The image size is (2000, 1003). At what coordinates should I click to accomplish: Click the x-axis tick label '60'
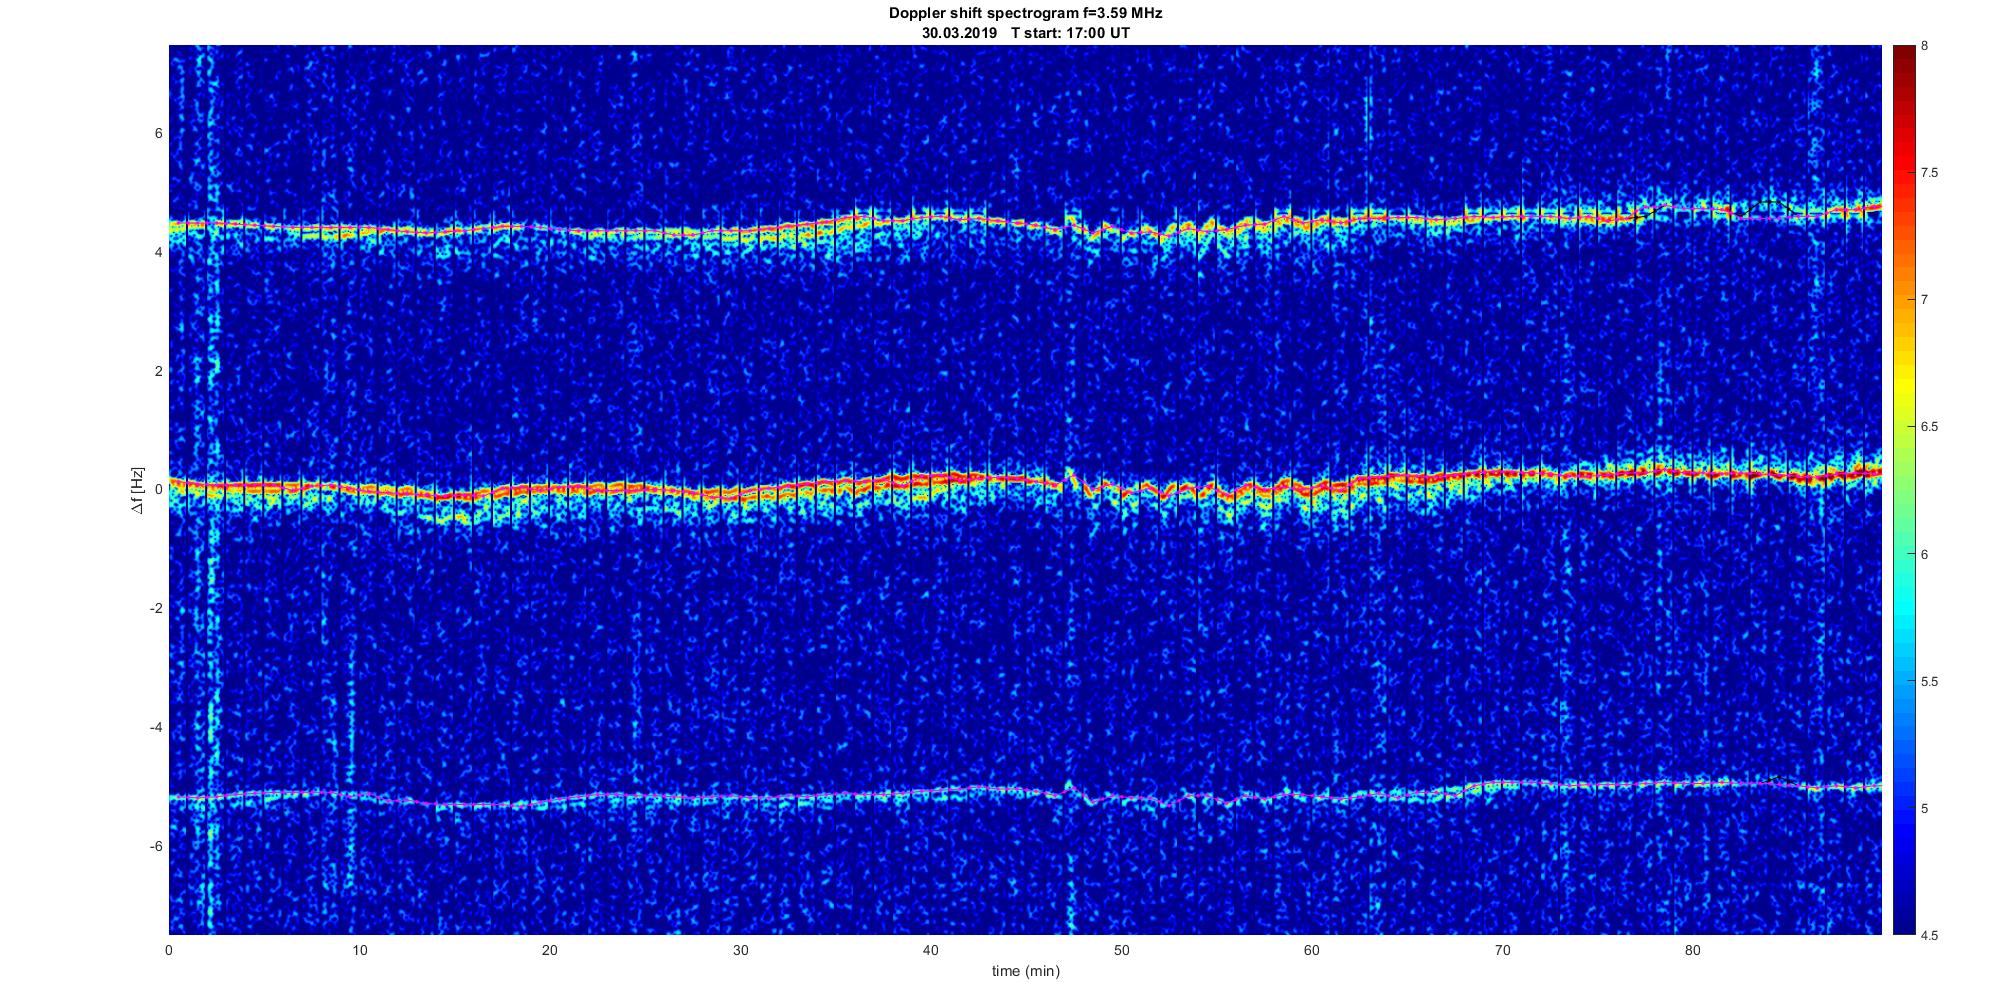coord(1311,950)
